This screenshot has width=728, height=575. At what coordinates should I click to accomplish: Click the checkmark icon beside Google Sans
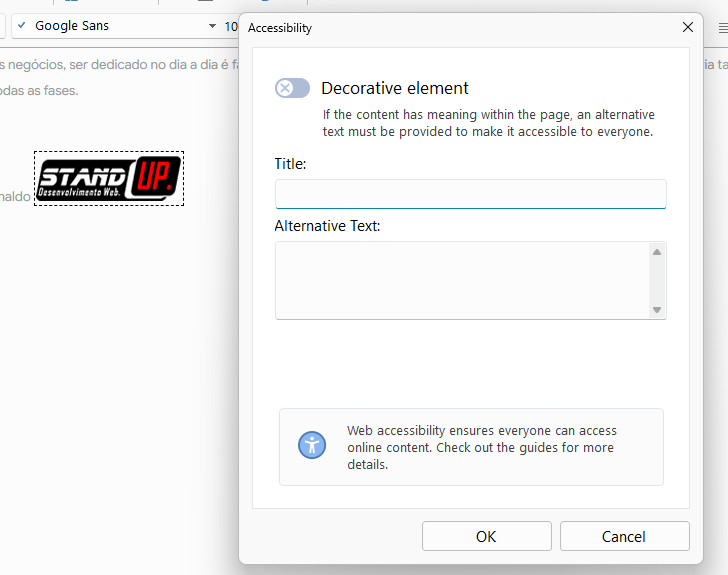click(x=22, y=26)
